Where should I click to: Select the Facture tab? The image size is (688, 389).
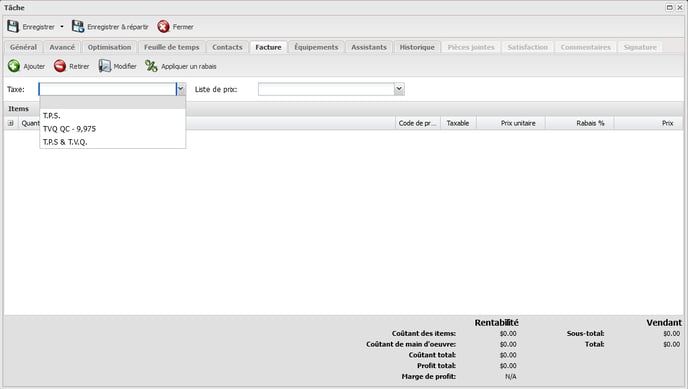(269, 47)
